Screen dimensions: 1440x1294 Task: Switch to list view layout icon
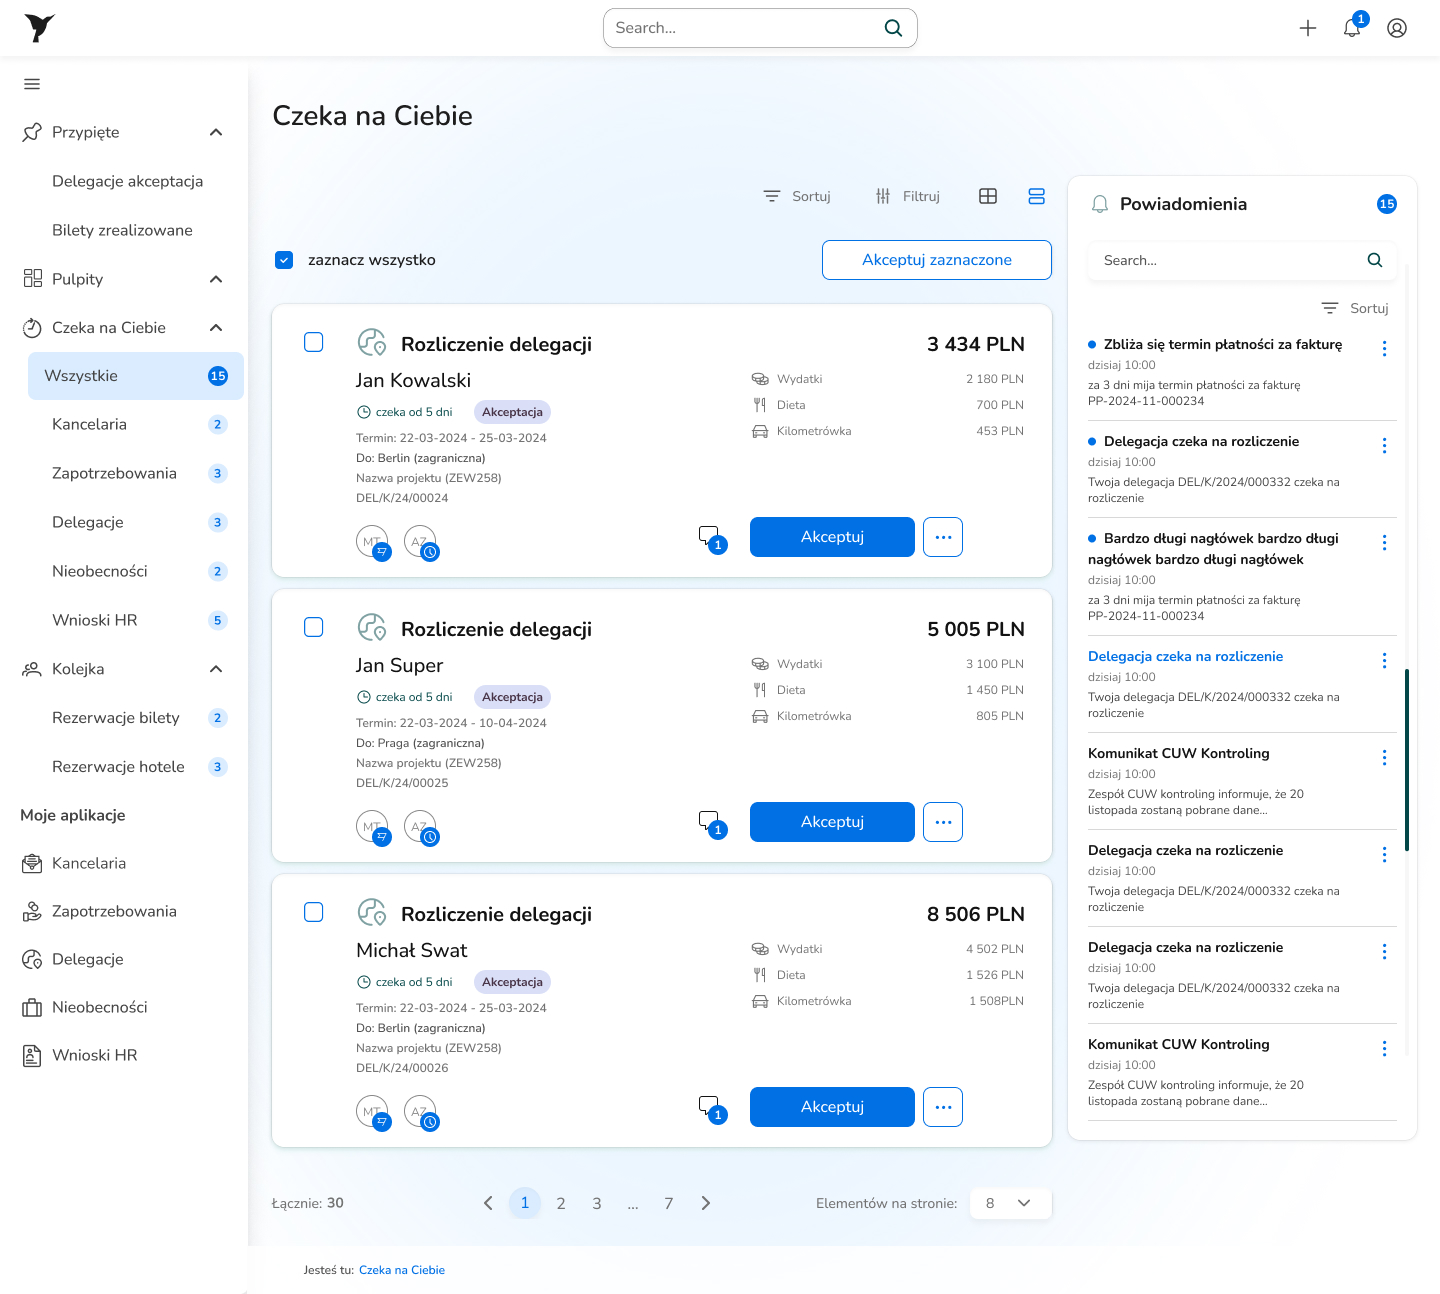1037,196
